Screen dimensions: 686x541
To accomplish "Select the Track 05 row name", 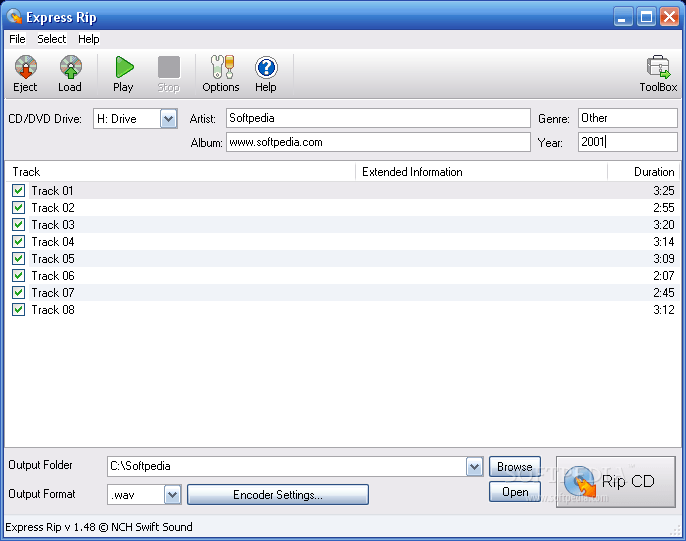I will (x=53, y=259).
